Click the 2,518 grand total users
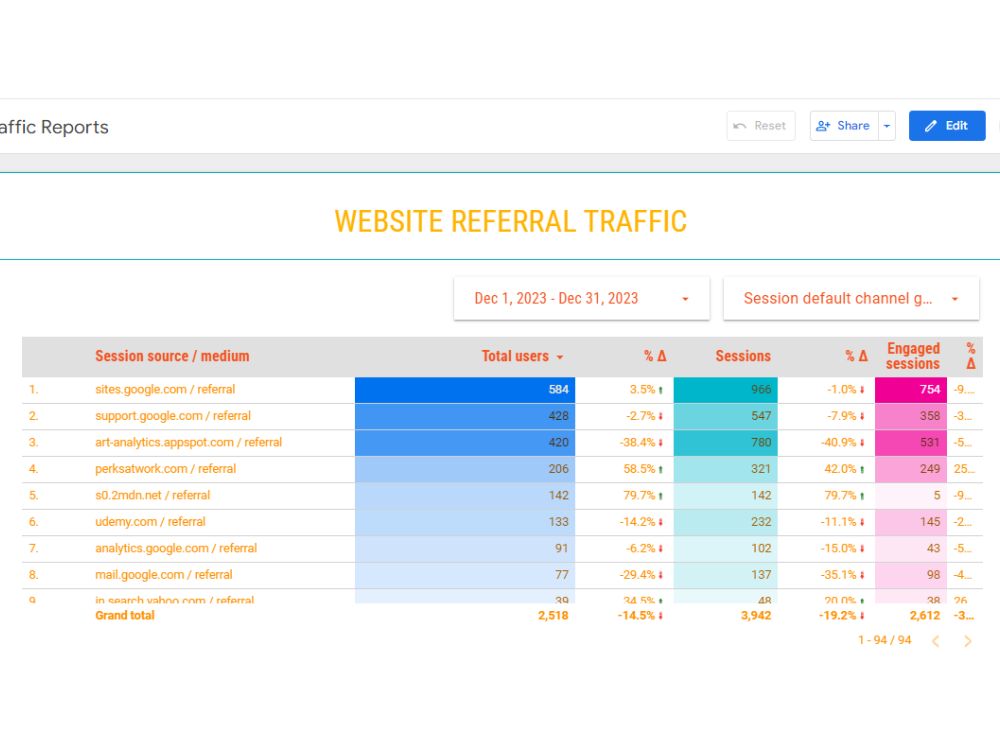The width and height of the screenshot is (1000, 750). coord(553,615)
